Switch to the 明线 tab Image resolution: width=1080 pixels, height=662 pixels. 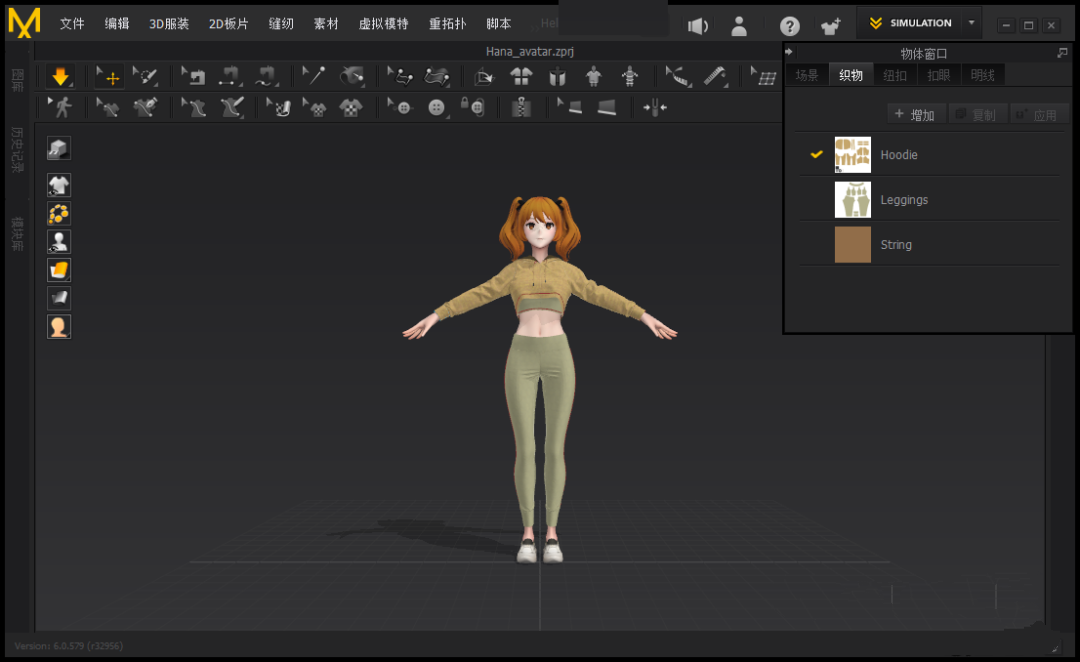point(983,75)
